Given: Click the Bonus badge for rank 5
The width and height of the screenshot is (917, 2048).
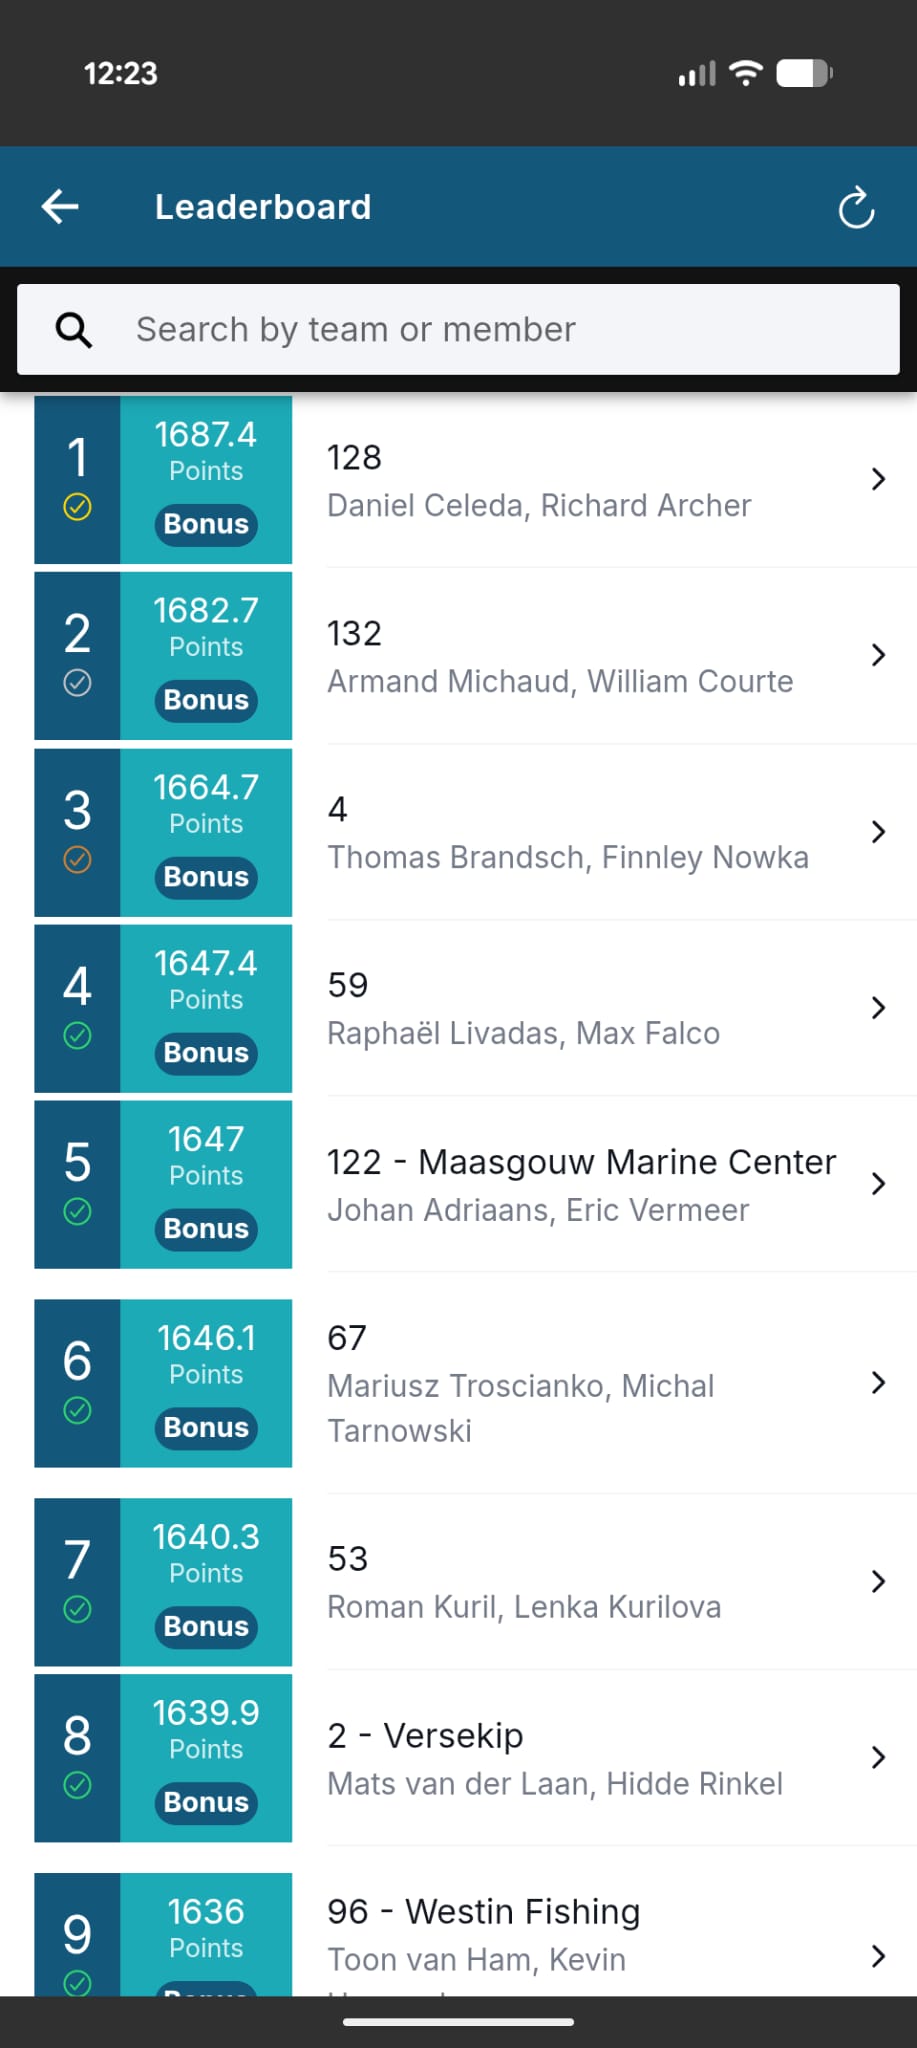Looking at the screenshot, I should (x=206, y=1229).
